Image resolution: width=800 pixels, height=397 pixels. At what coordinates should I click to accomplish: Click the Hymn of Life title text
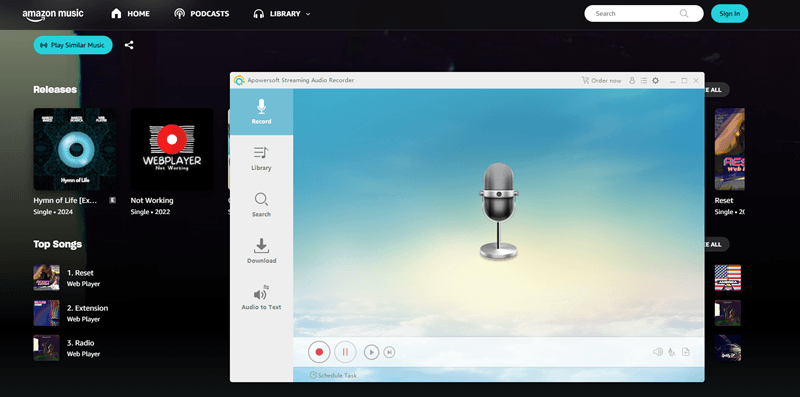pyautogui.click(x=65, y=201)
